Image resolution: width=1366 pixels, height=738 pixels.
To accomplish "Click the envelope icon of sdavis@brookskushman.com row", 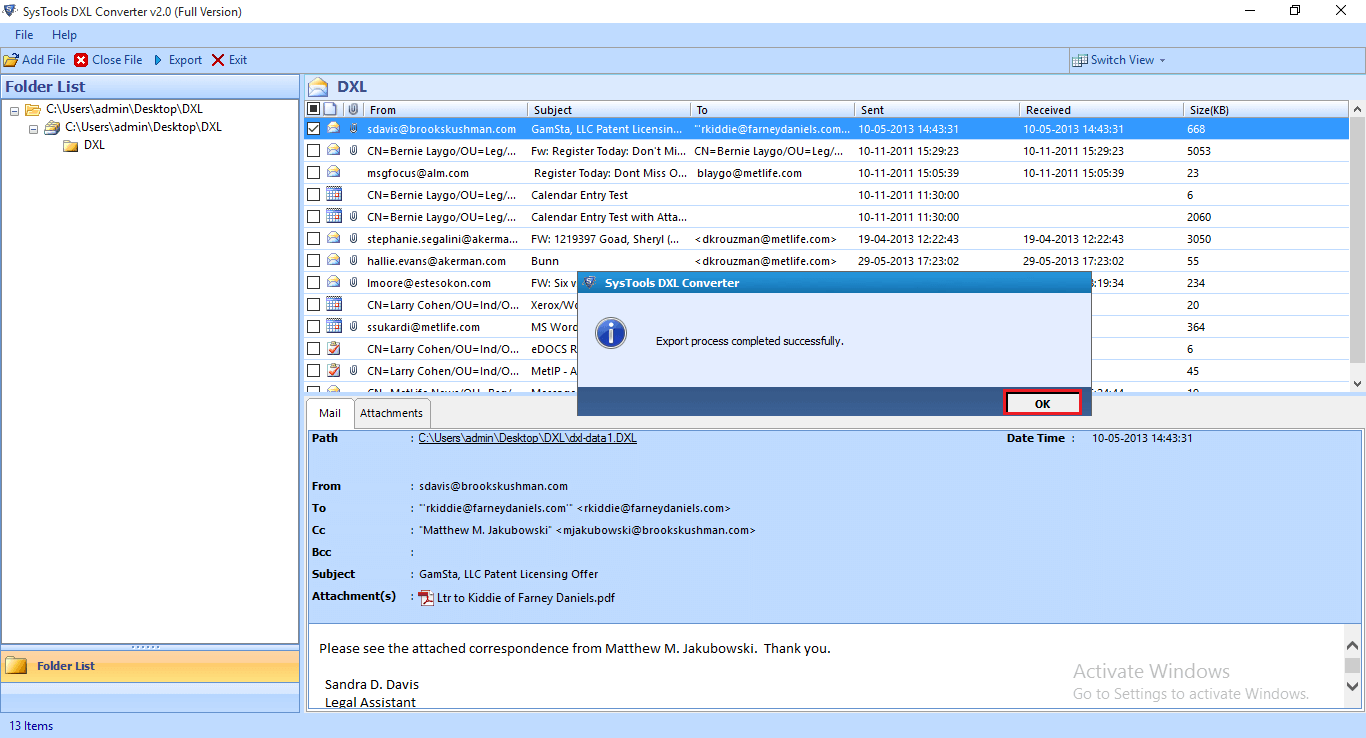I will tap(333, 128).
